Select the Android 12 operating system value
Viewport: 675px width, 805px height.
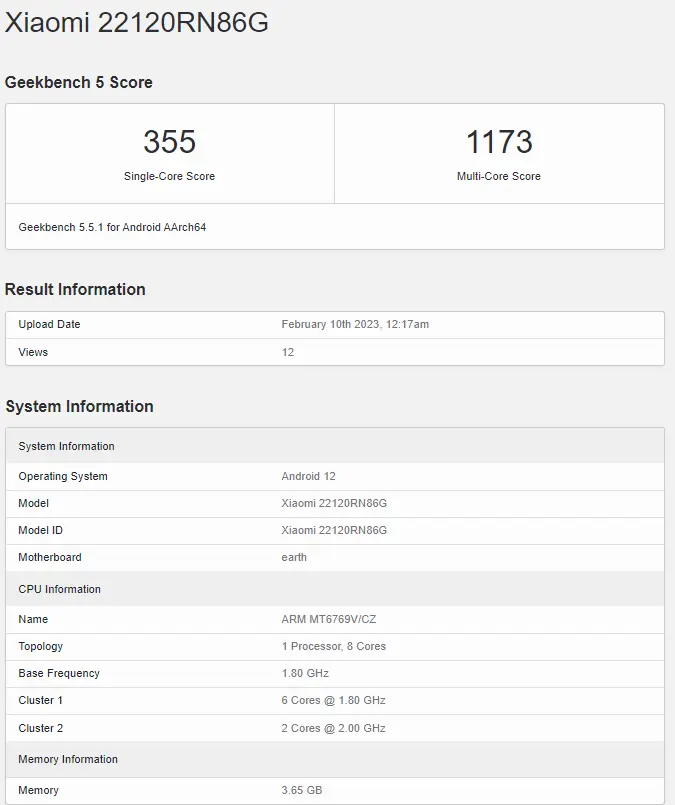pyautogui.click(x=308, y=476)
